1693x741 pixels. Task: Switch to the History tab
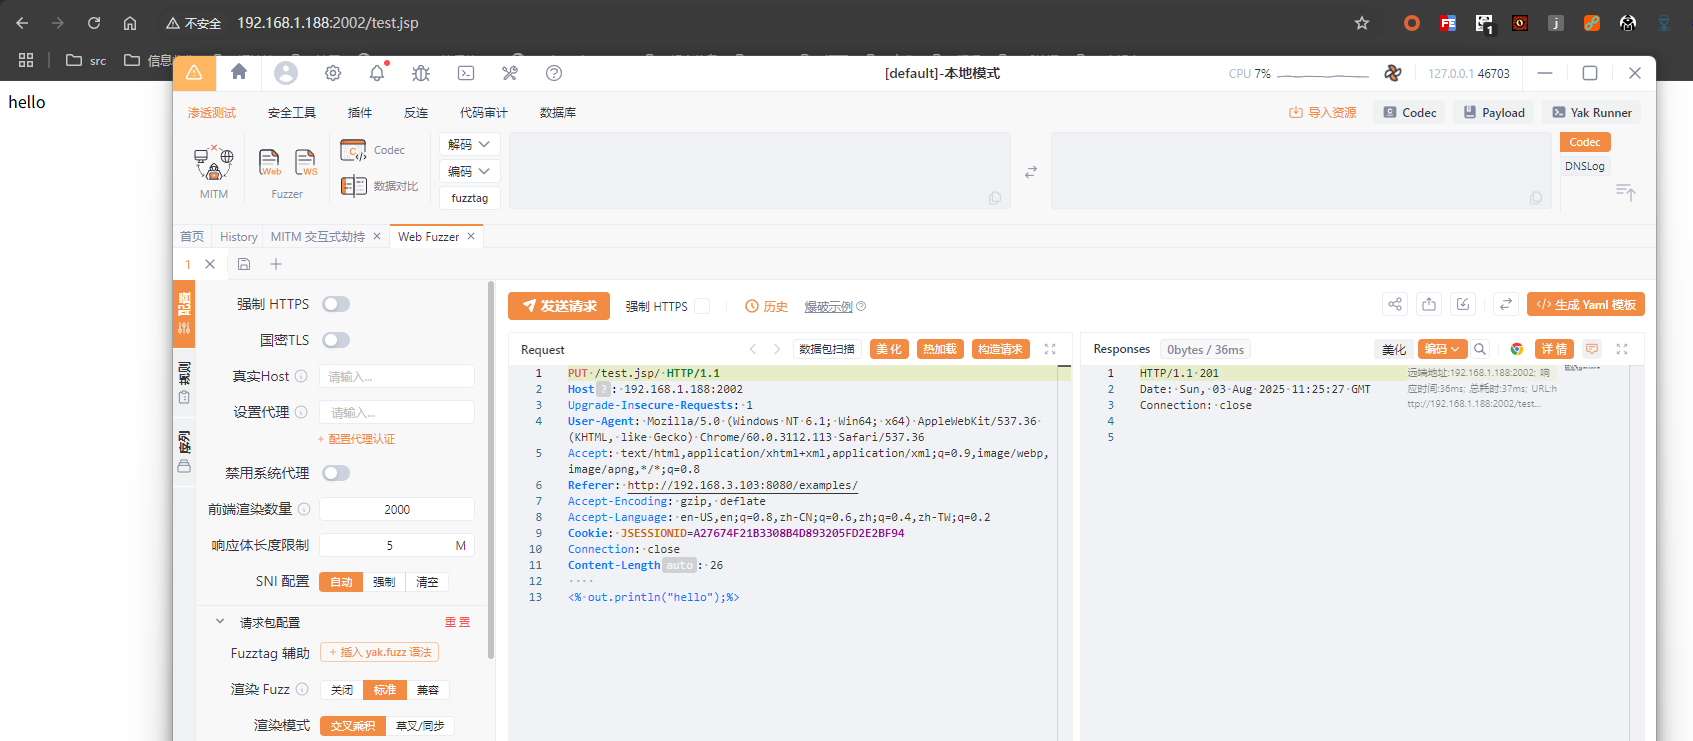coord(238,237)
